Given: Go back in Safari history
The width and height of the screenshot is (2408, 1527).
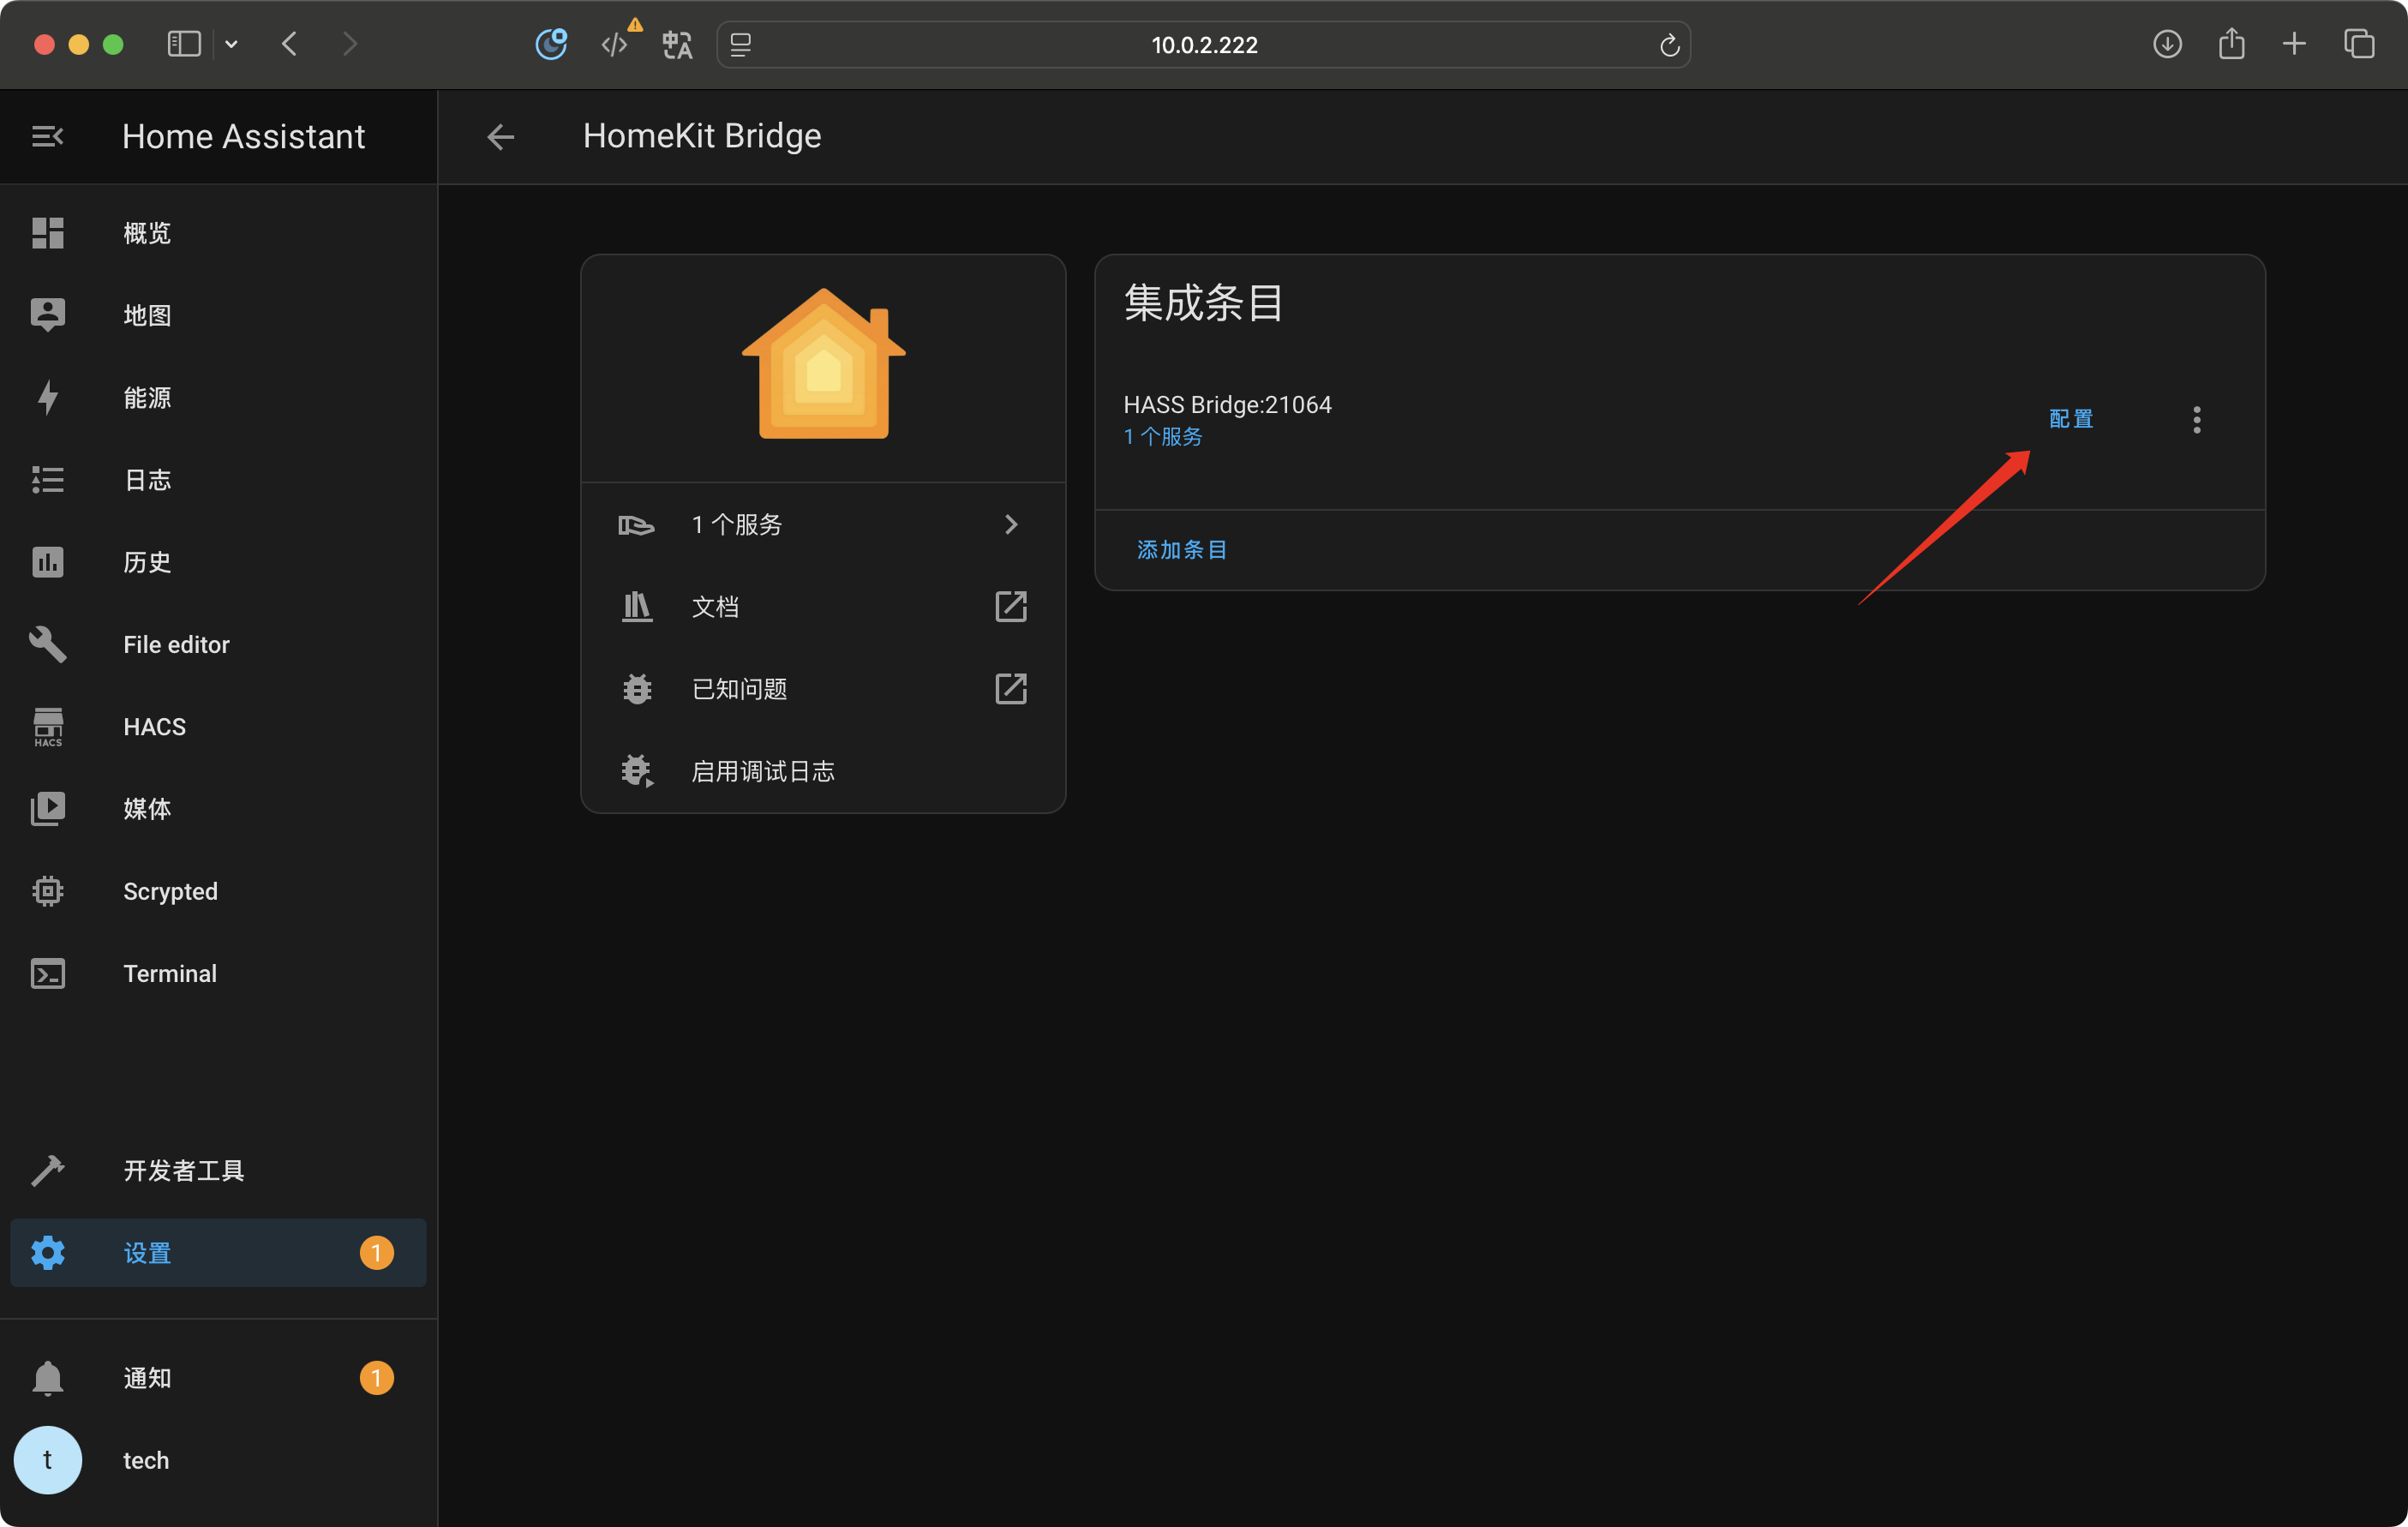Looking at the screenshot, I should (290, 44).
